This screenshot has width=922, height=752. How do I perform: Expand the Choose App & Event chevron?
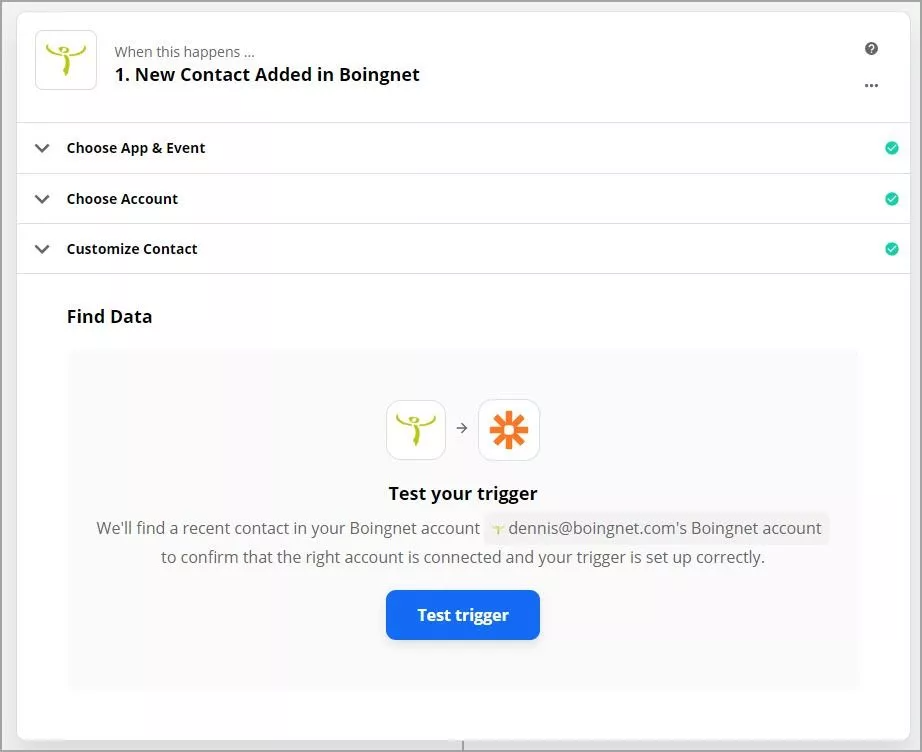[42, 148]
